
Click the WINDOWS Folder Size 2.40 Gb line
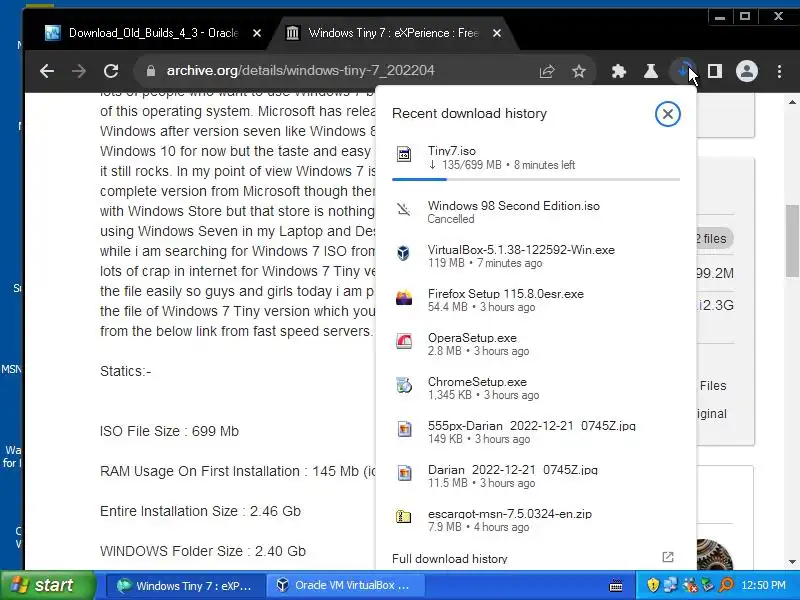203,551
